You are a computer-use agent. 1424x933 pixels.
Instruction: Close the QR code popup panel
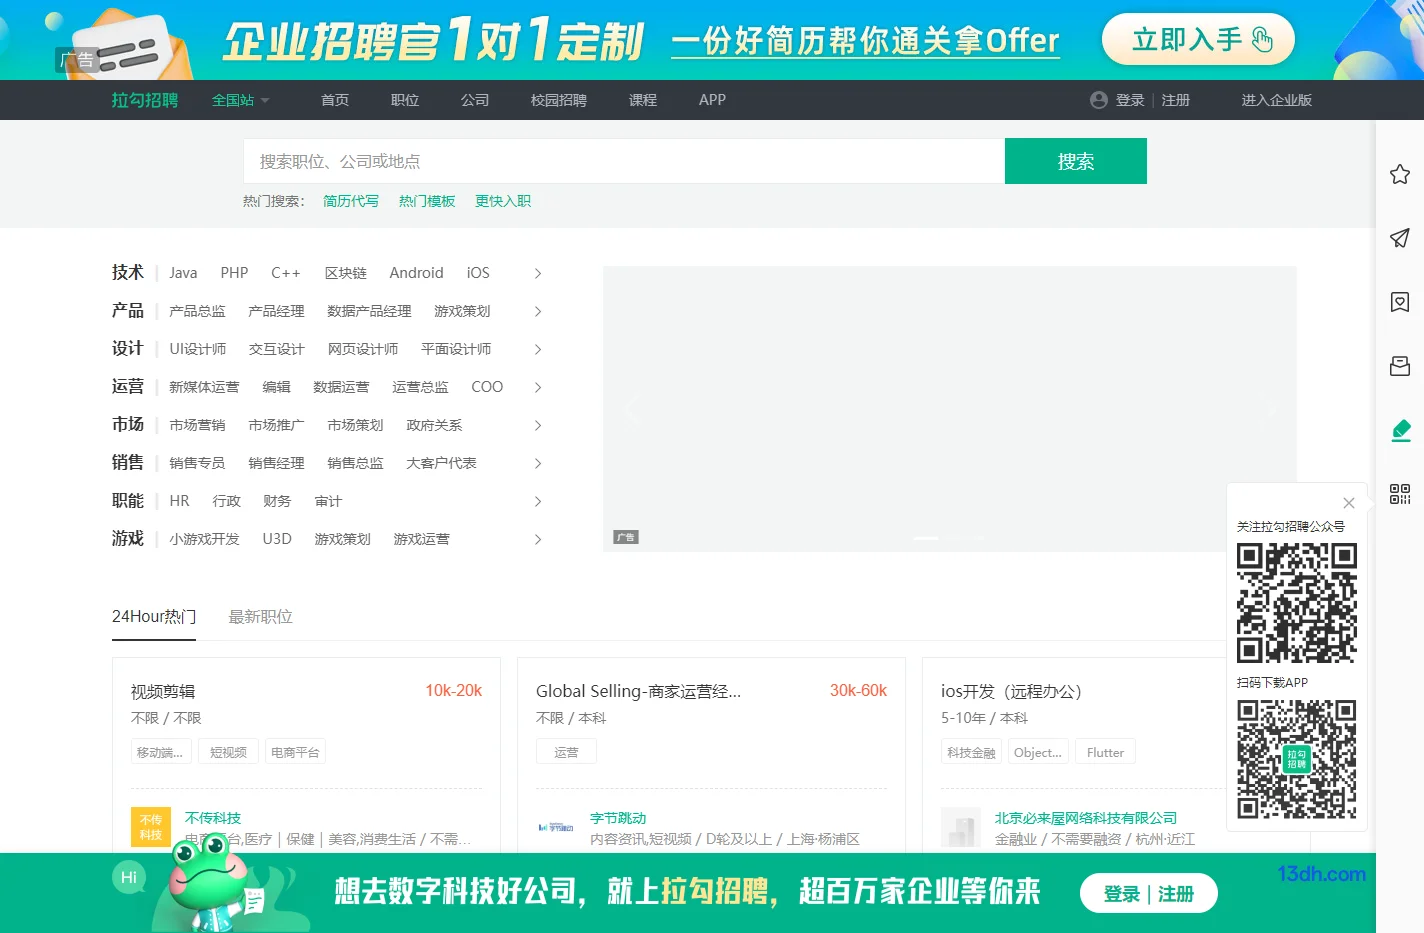[x=1349, y=503]
